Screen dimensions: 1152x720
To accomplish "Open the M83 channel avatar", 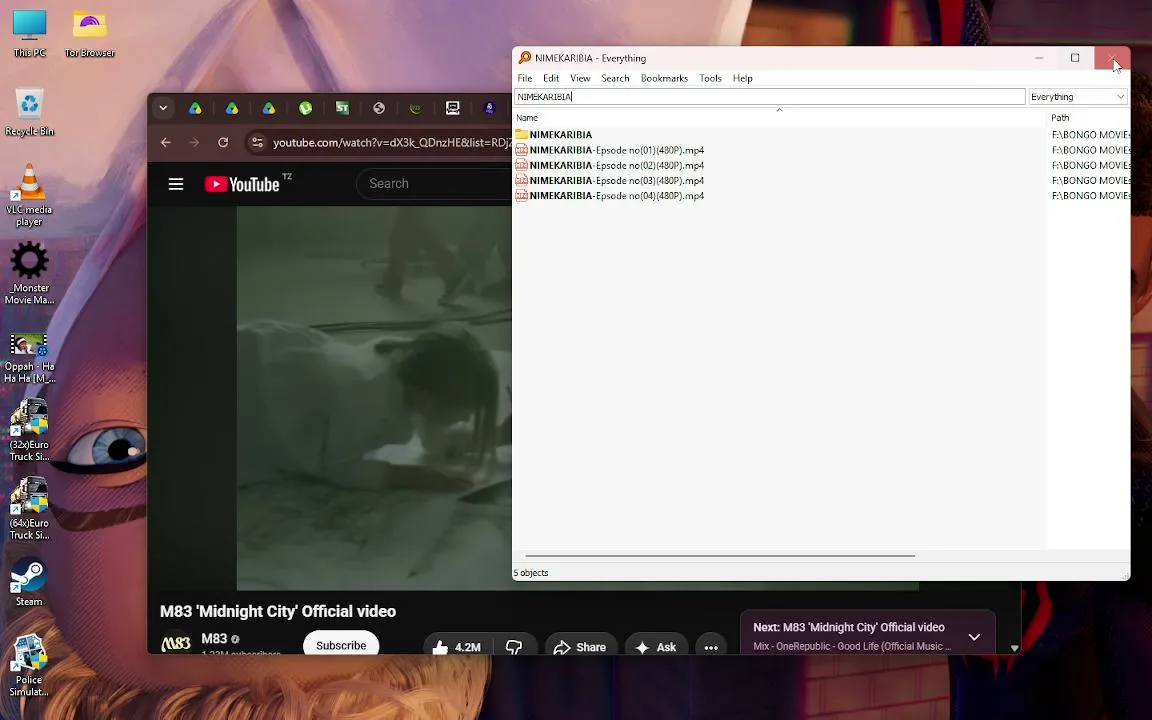I will (176, 644).
